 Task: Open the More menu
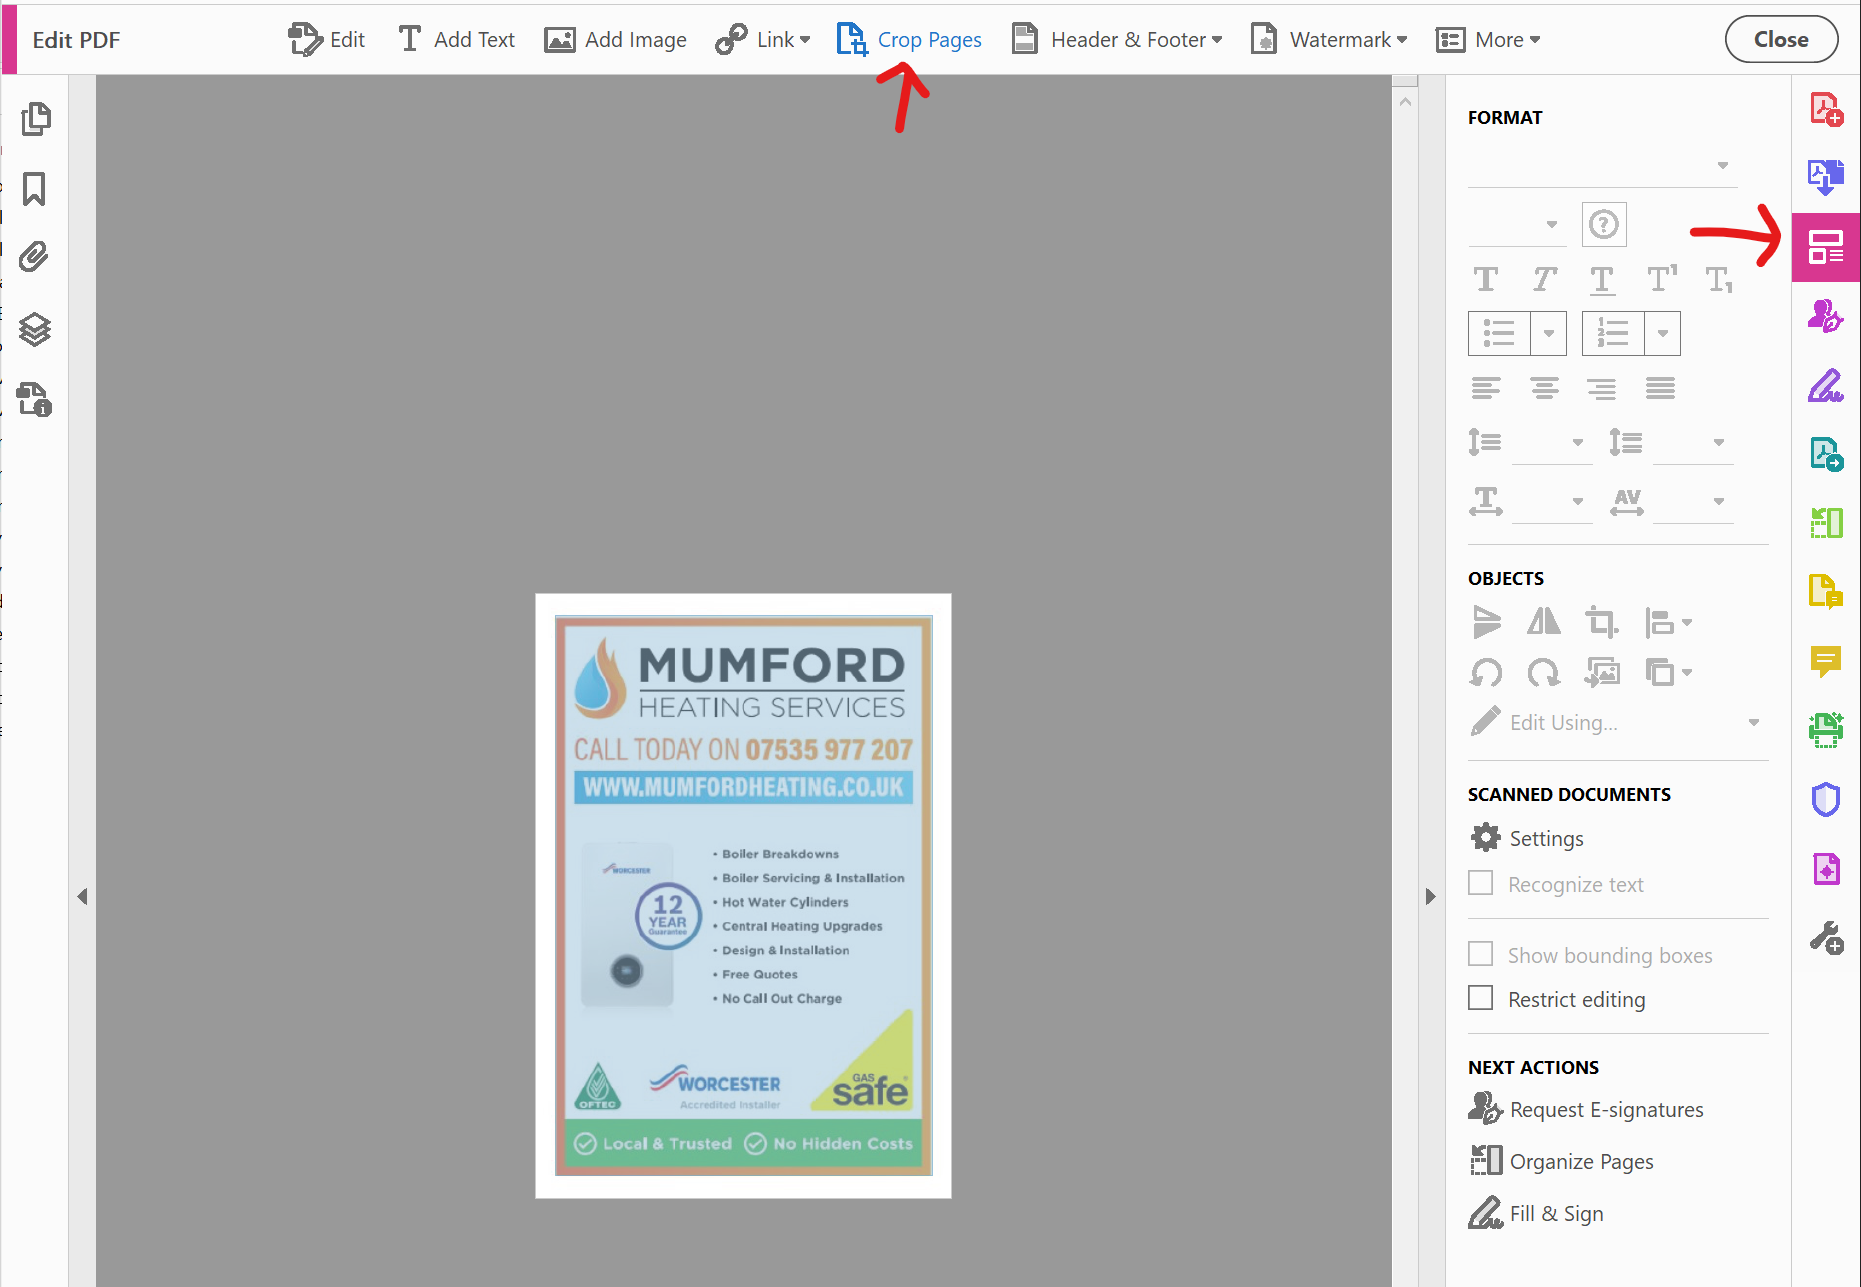coord(1488,40)
